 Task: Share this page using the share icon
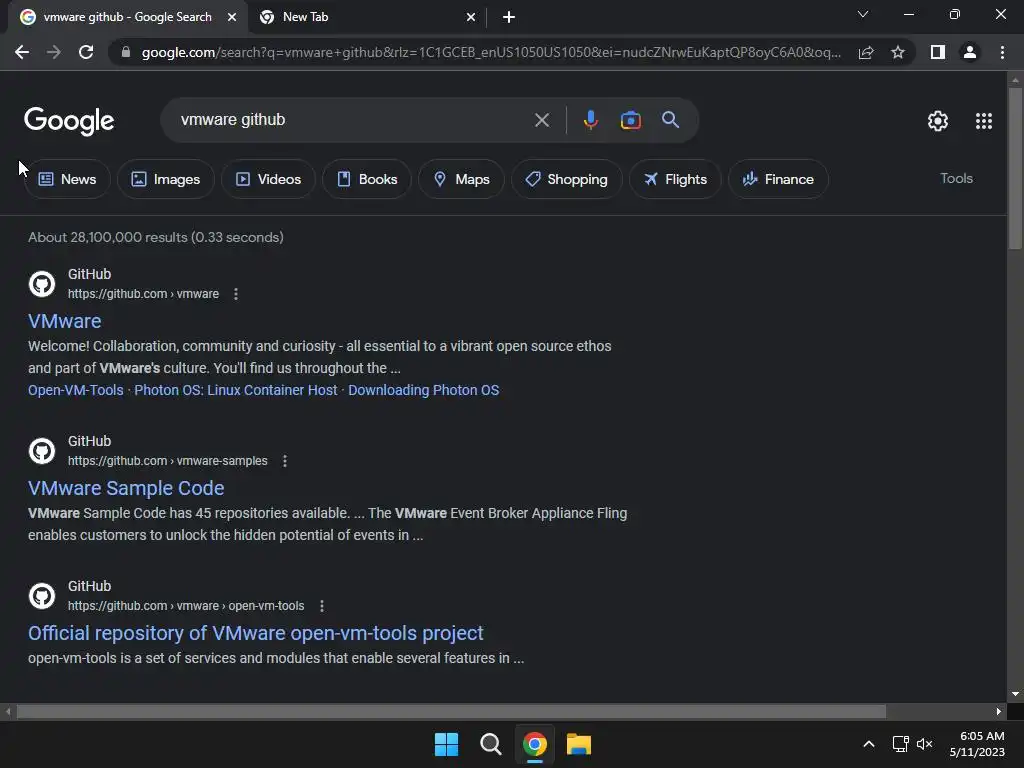866,52
